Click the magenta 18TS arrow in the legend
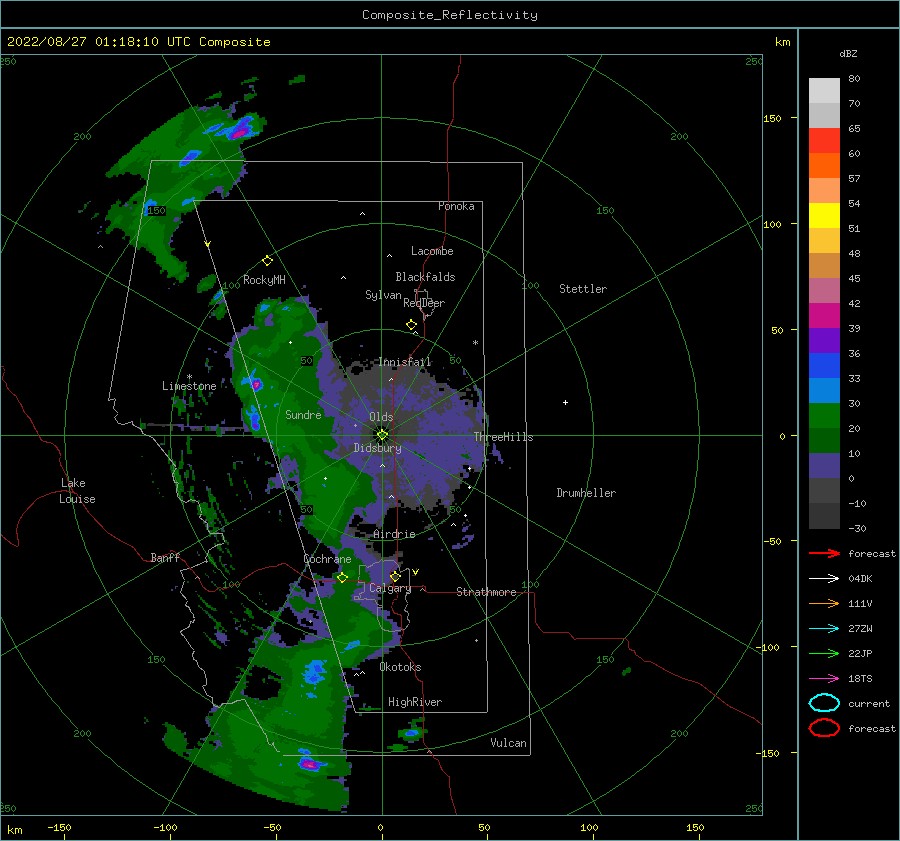This screenshot has width=900, height=841. tap(824, 679)
